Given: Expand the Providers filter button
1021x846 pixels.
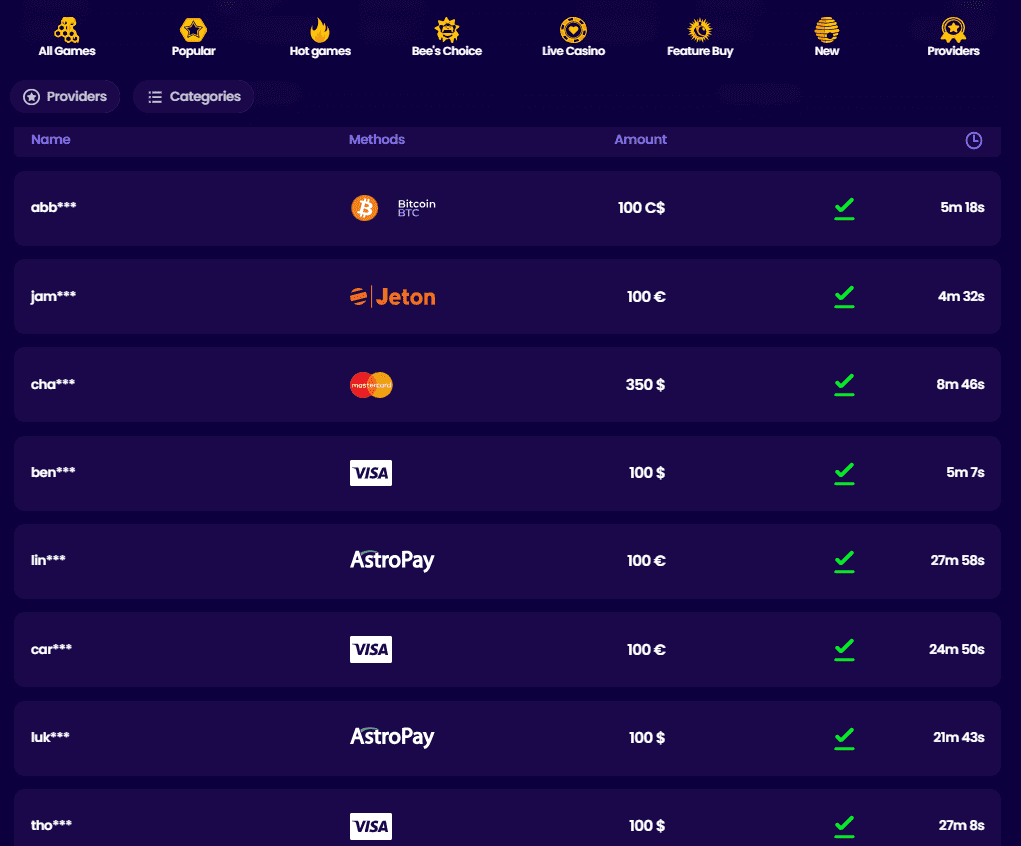Looking at the screenshot, I should coord(65,96).
